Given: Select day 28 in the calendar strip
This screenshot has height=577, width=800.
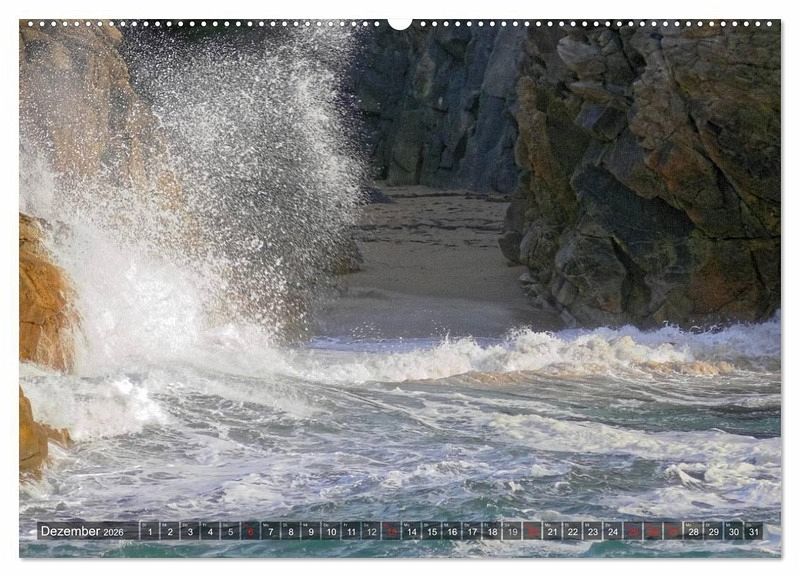Looking at the screenshot, I should (x=693, y=531).
